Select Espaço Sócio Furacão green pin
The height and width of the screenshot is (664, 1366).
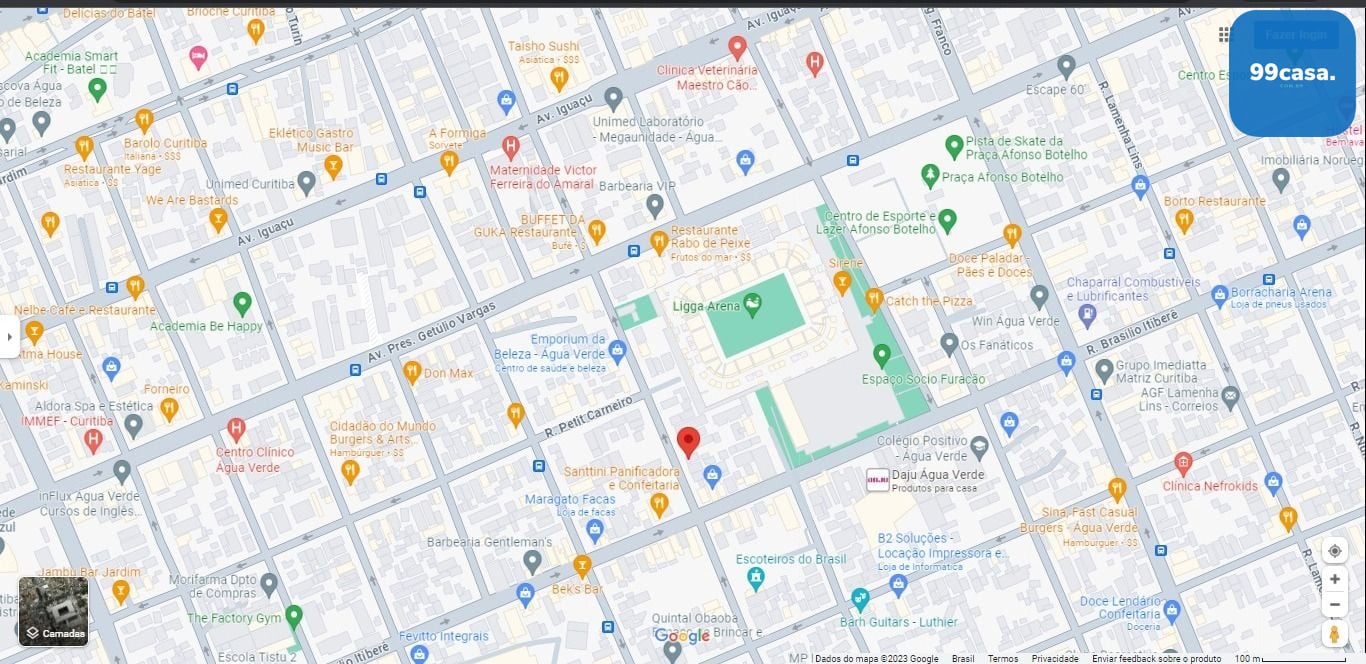[x=881, y=355]
